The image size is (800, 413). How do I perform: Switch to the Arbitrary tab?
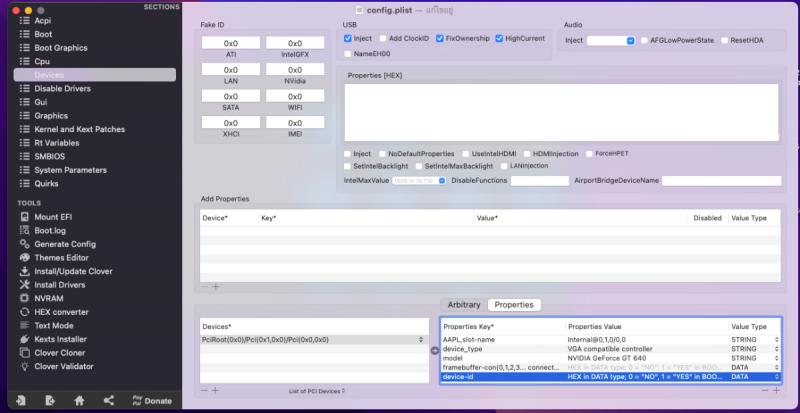pyautogui.click(x=464, y=304)
